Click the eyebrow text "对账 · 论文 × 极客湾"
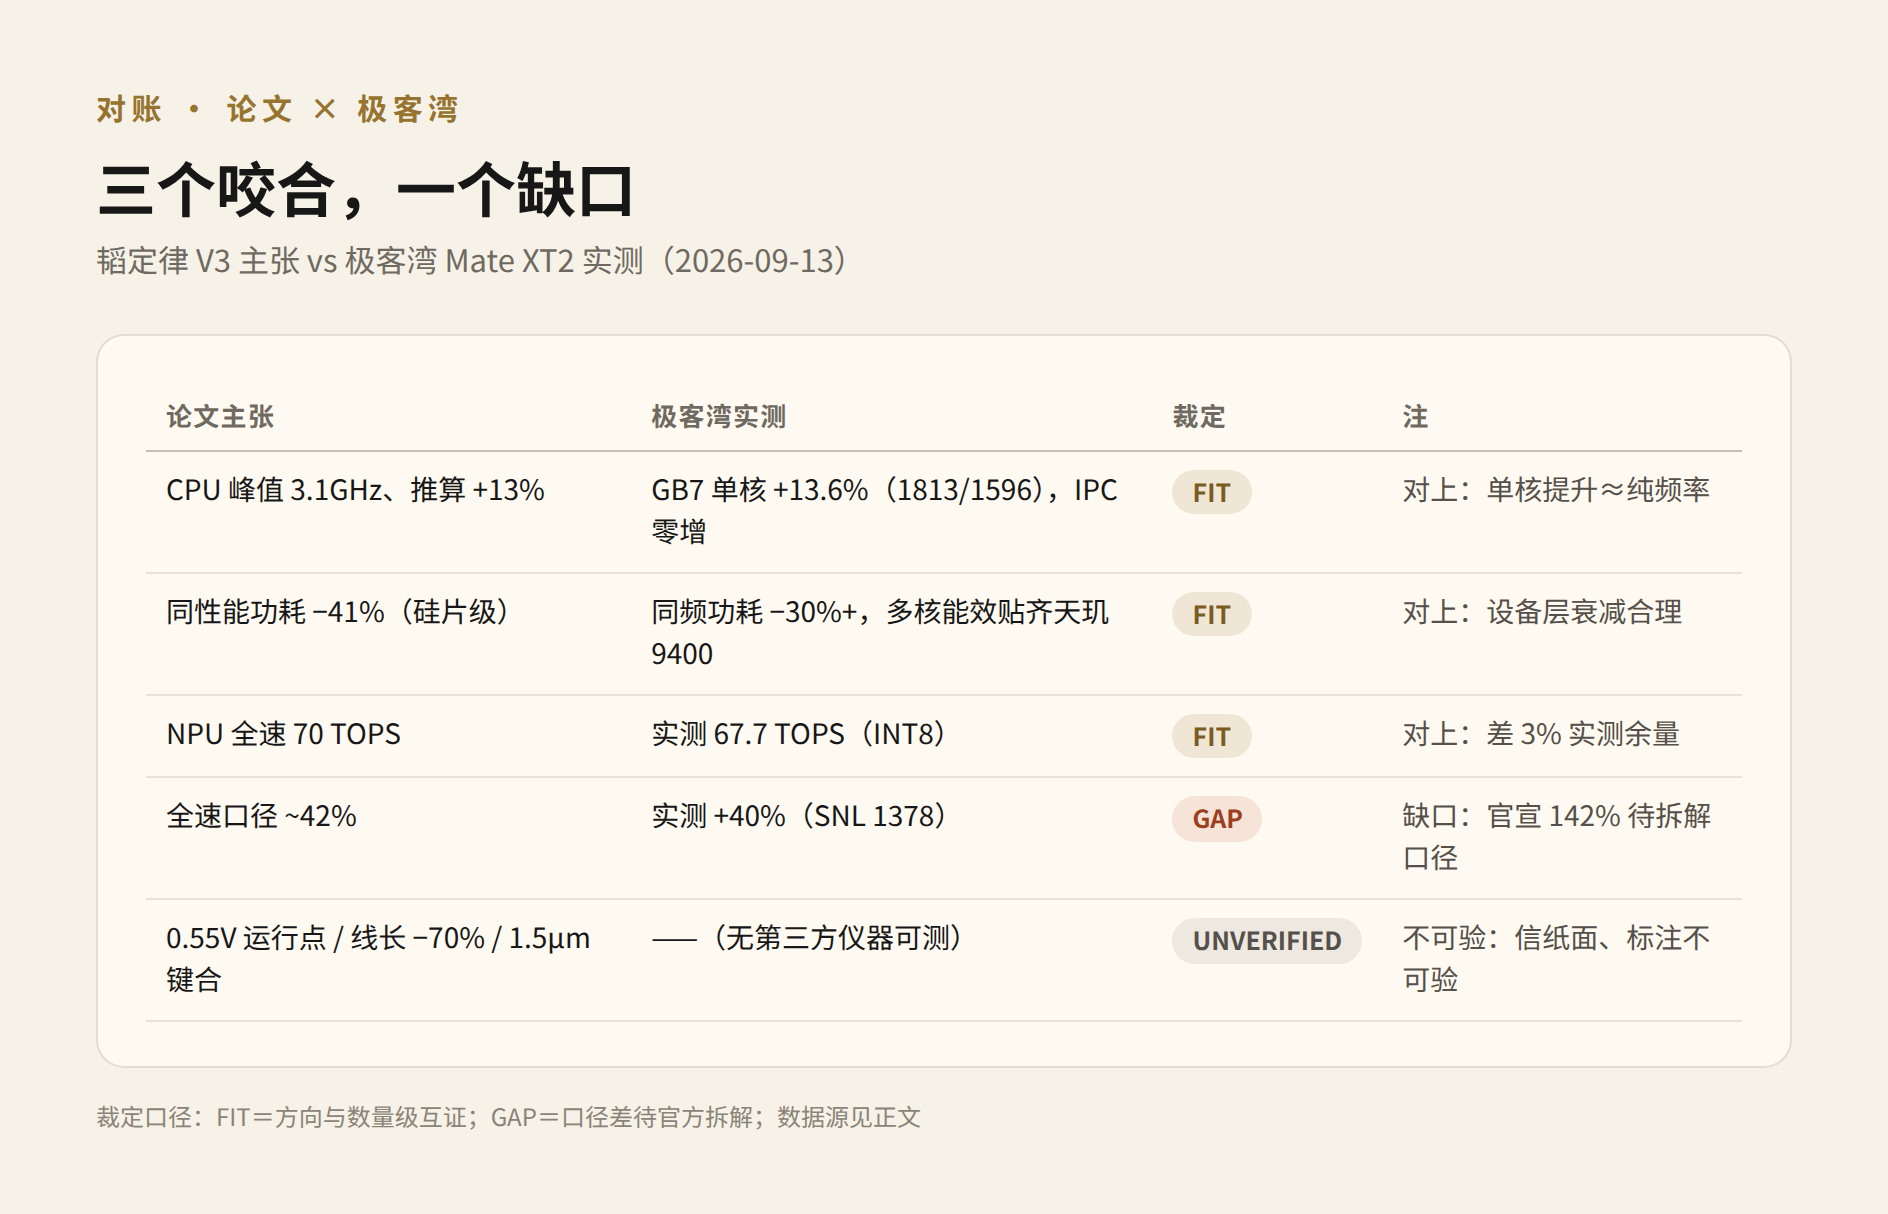Image resolution: width=1888 pixels, height=1214 pixels. [277, 109]
